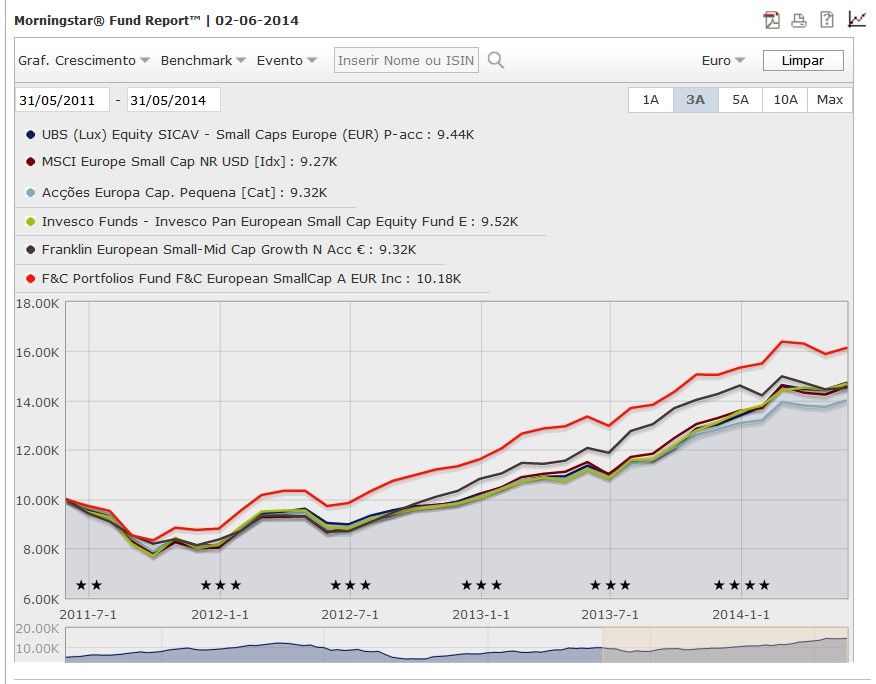
Task: Select the 3A time range tab
Action: coord(696,100)
